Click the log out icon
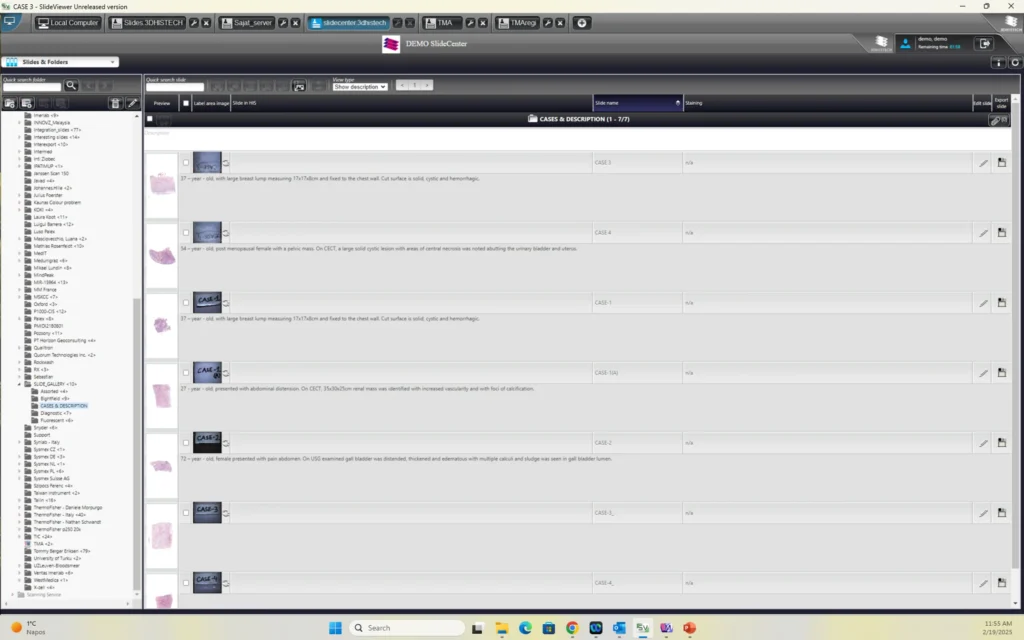The height and width of the screenshot is (640, 1024). point(985,44)
